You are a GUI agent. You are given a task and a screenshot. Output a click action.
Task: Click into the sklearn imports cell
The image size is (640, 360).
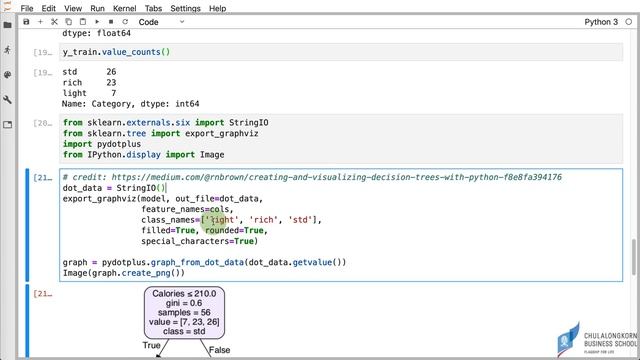click(x=341, y=139)
